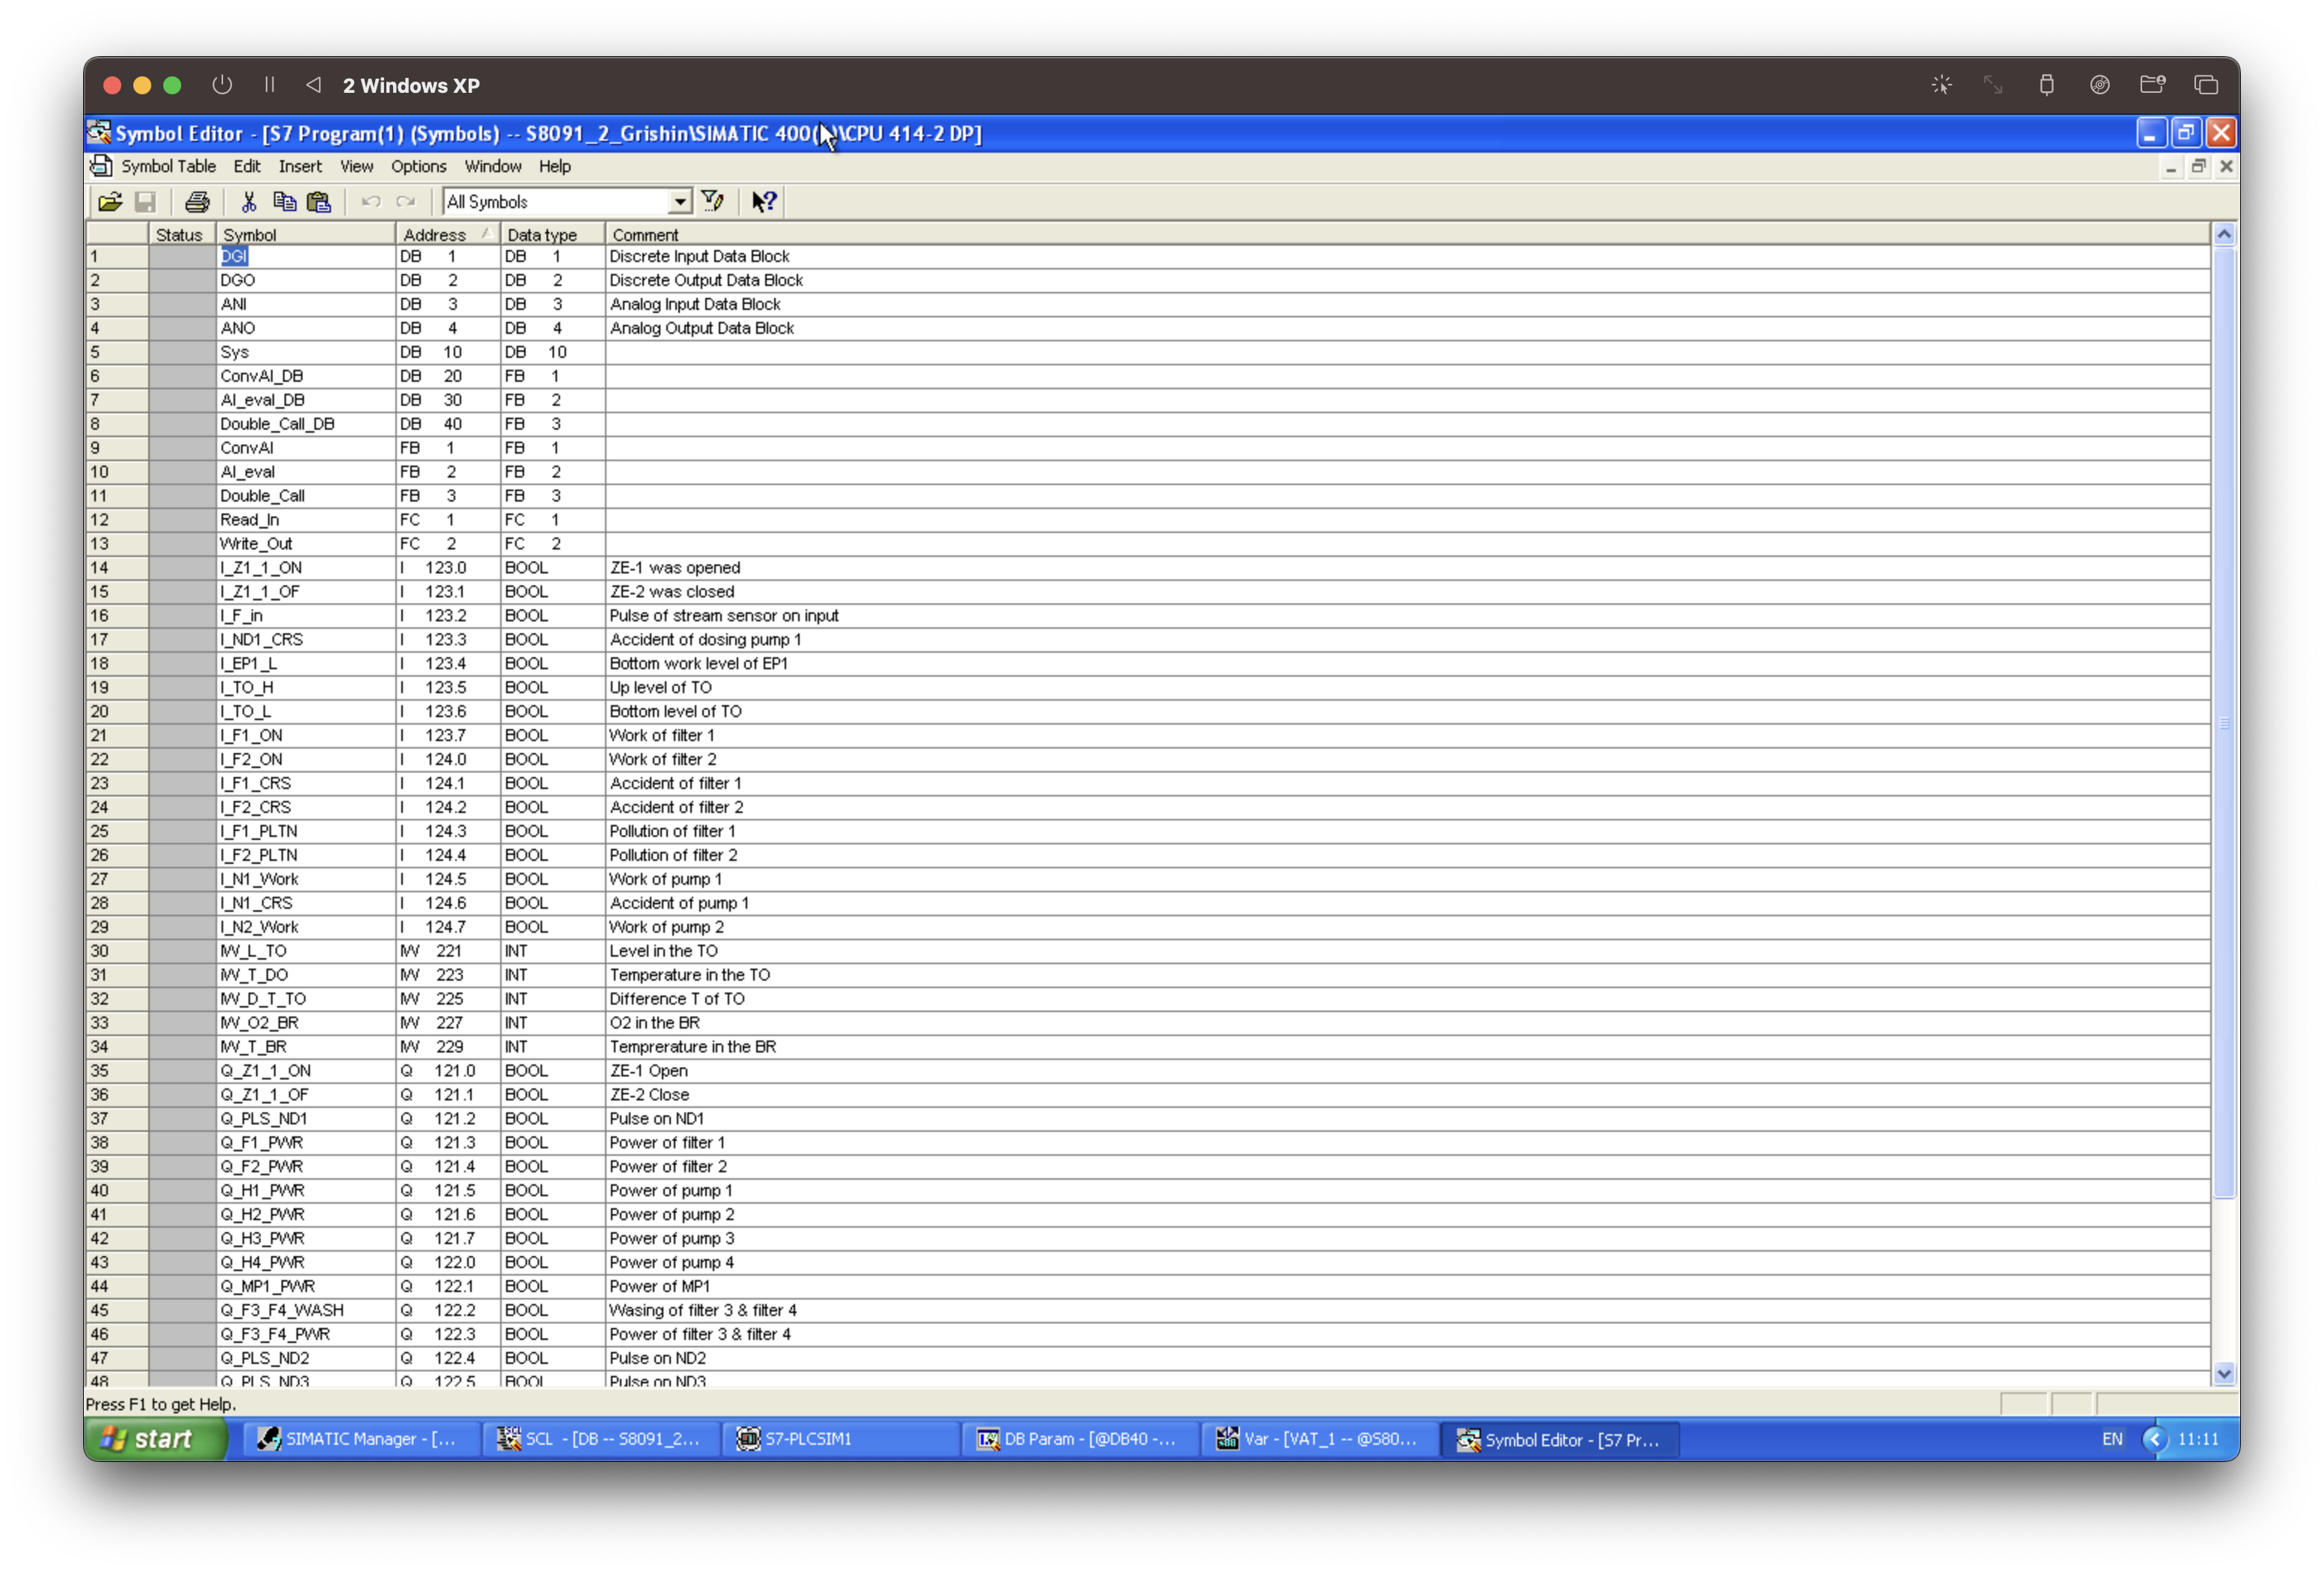Expand system tray with the blue arrow
This screenshot has height=1572, width=2324.
2153,1439
